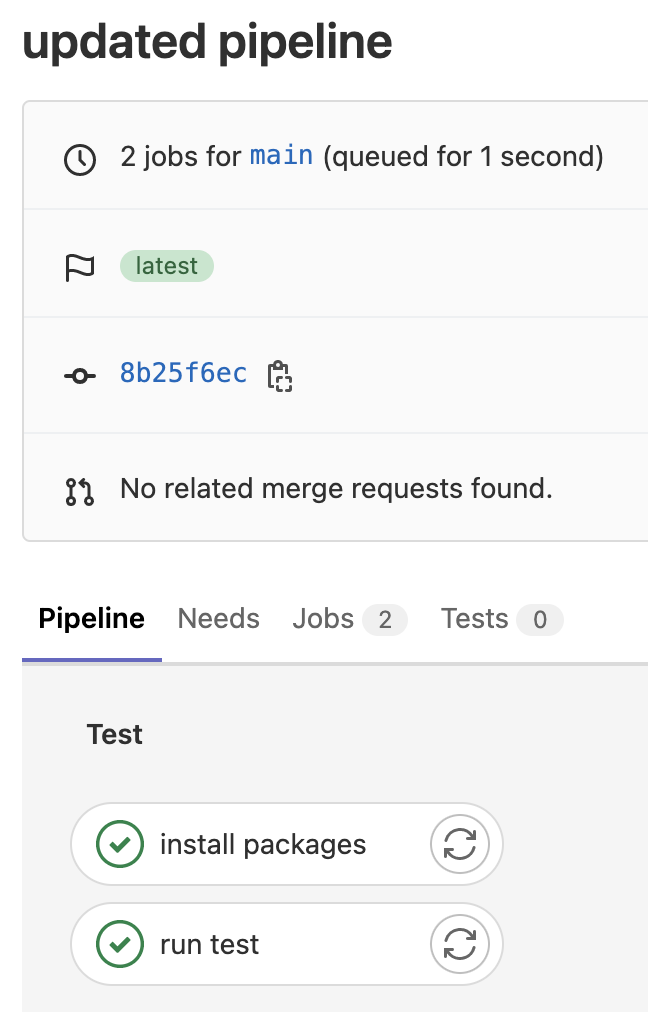The height and width of the screenshot is (1012, 648).
Task: Retry the install packages job
Action: tap(459, 843)
